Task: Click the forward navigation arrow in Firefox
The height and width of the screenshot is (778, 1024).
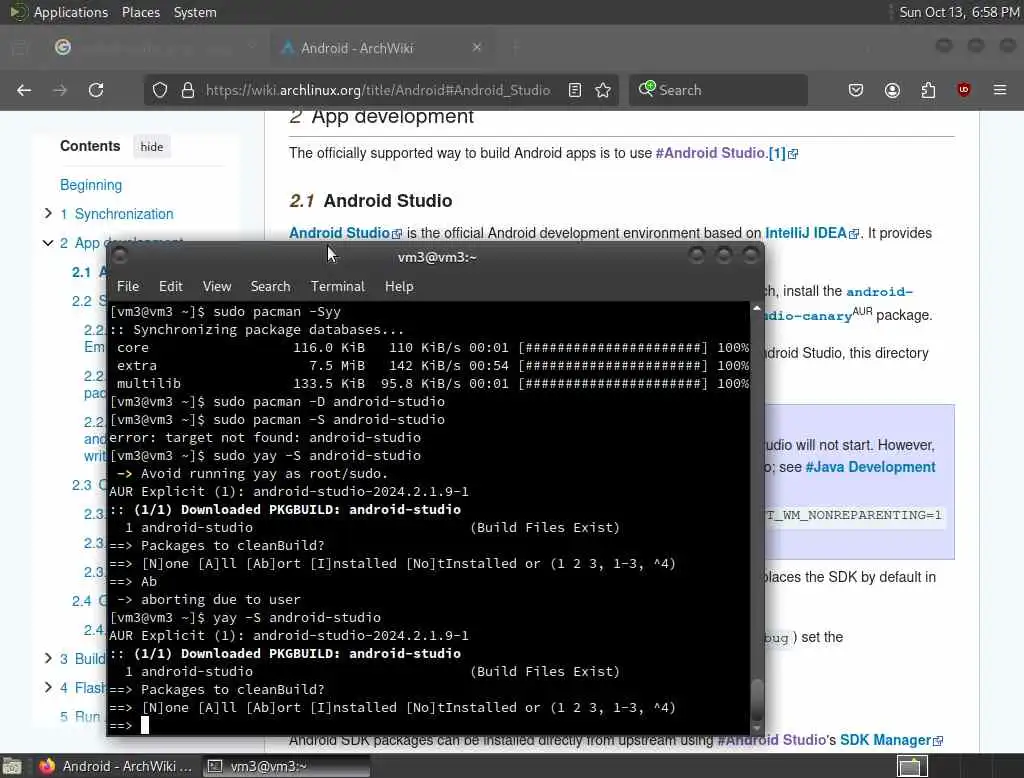Action: (60, 90)
